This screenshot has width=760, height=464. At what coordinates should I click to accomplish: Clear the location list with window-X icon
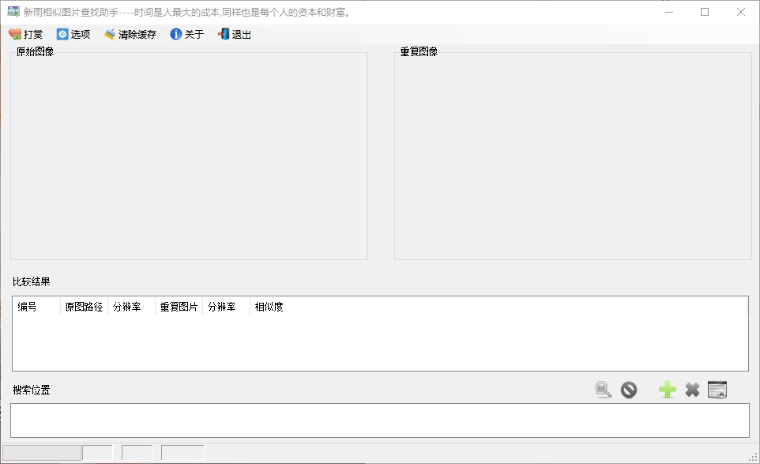pyautogui.click(x=717, y=390)
